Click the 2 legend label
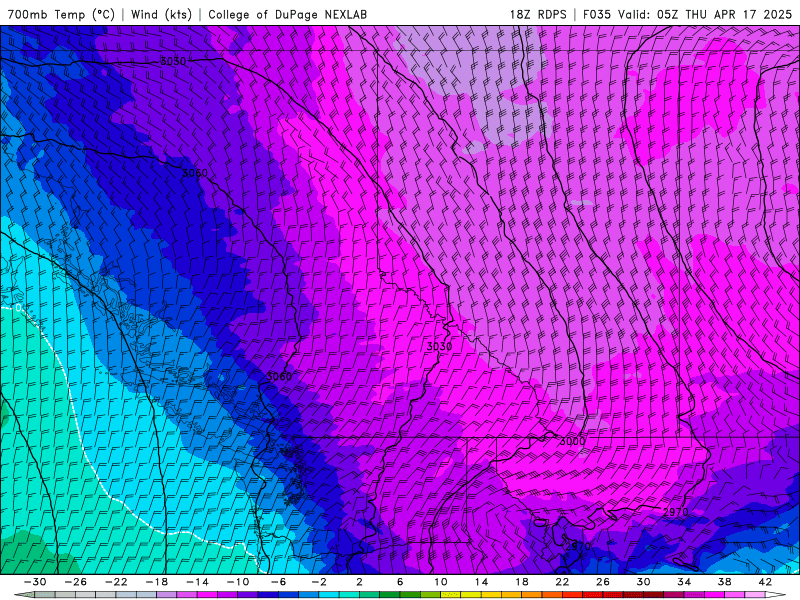Viewport: 800px width, 600px height. 360,582
